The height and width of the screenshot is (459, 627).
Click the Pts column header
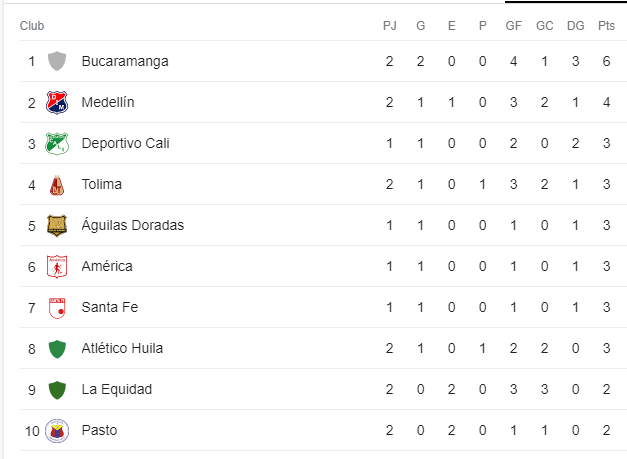[606, 26]
